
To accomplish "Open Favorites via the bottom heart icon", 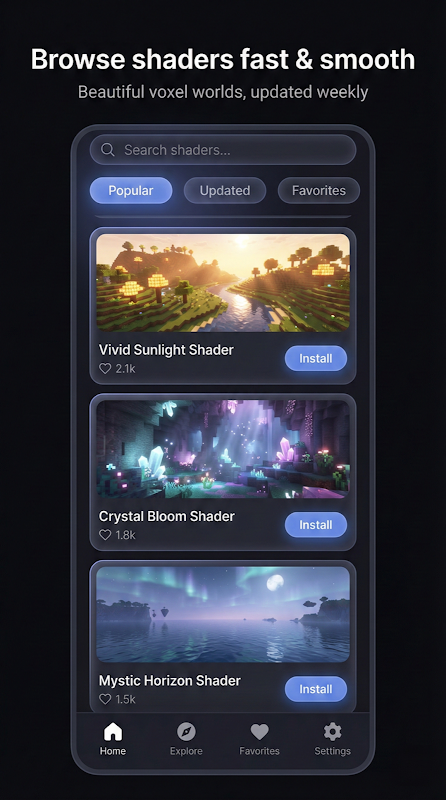I will 259,732.
